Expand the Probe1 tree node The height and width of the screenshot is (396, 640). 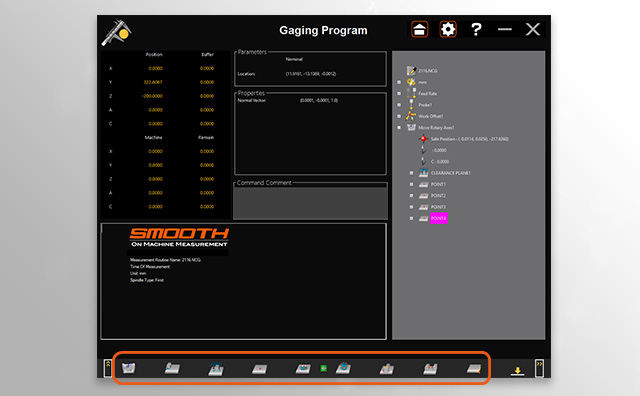399,105
